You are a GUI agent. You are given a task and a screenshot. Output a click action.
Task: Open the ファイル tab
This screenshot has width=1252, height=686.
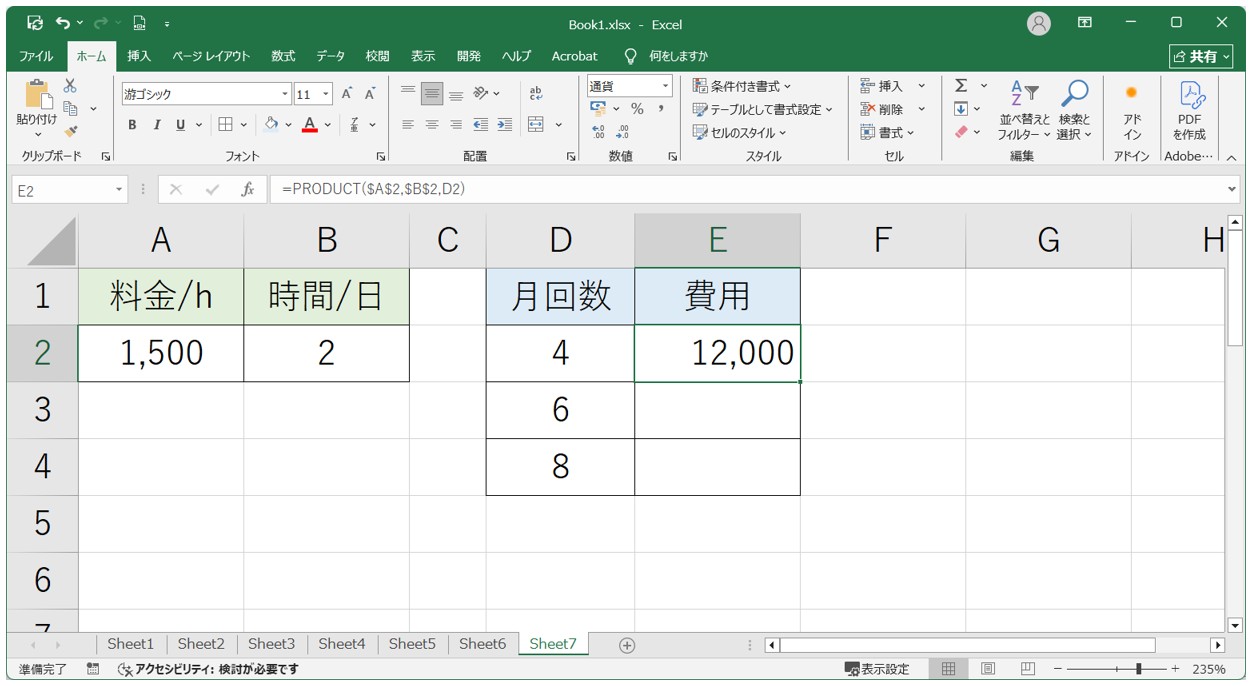click(x=36, y=56)
